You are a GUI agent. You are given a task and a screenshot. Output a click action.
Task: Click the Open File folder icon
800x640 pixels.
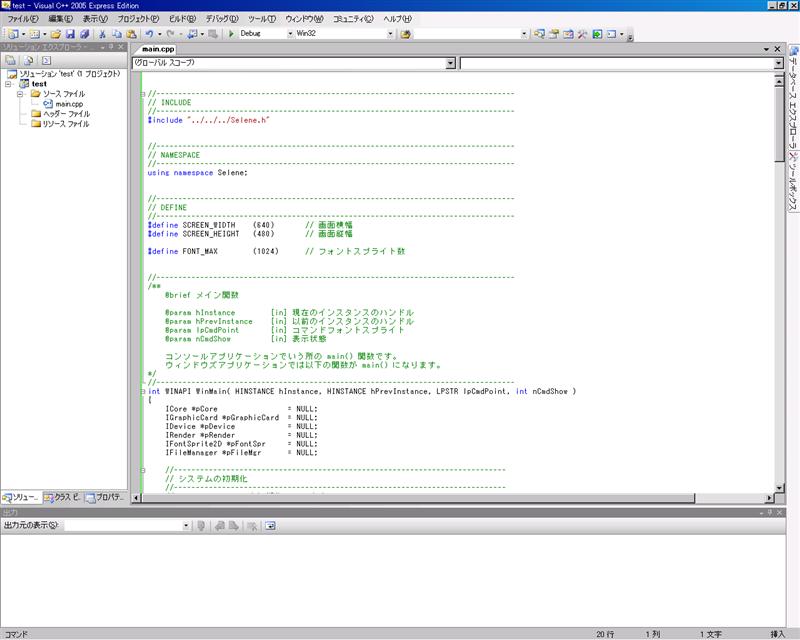[x=56, y=34]
